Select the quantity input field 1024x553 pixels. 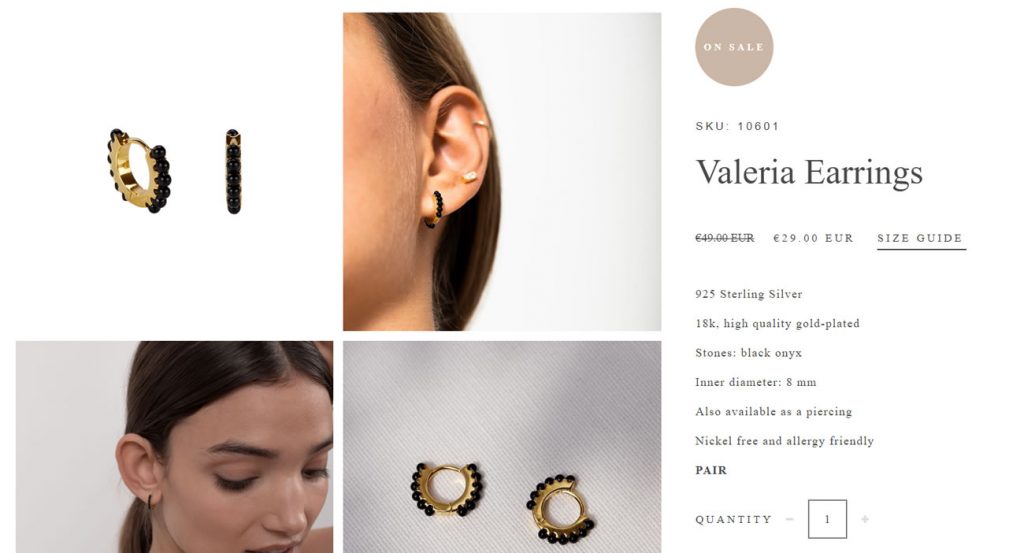pyautogui.click(x=827, y=519)
